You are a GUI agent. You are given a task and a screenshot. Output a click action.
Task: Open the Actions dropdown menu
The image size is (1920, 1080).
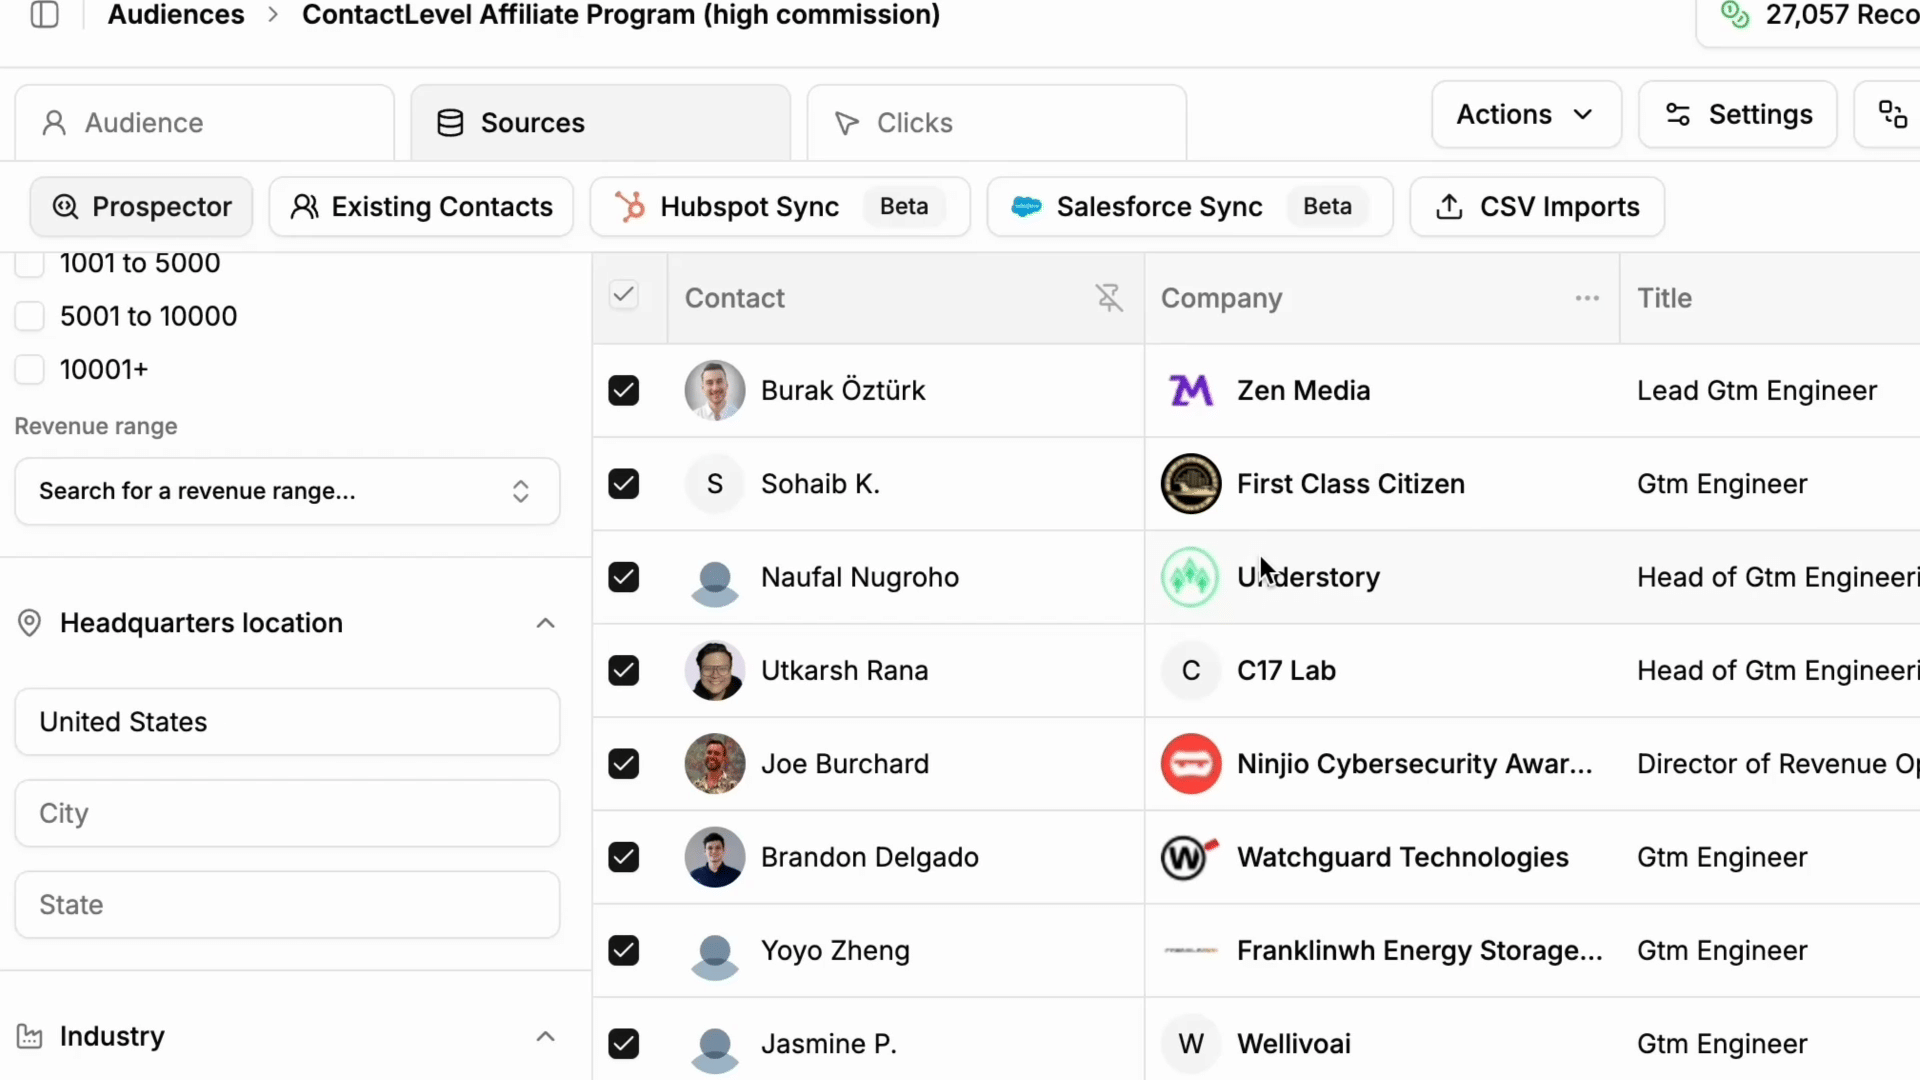[x=1525, y=115]
